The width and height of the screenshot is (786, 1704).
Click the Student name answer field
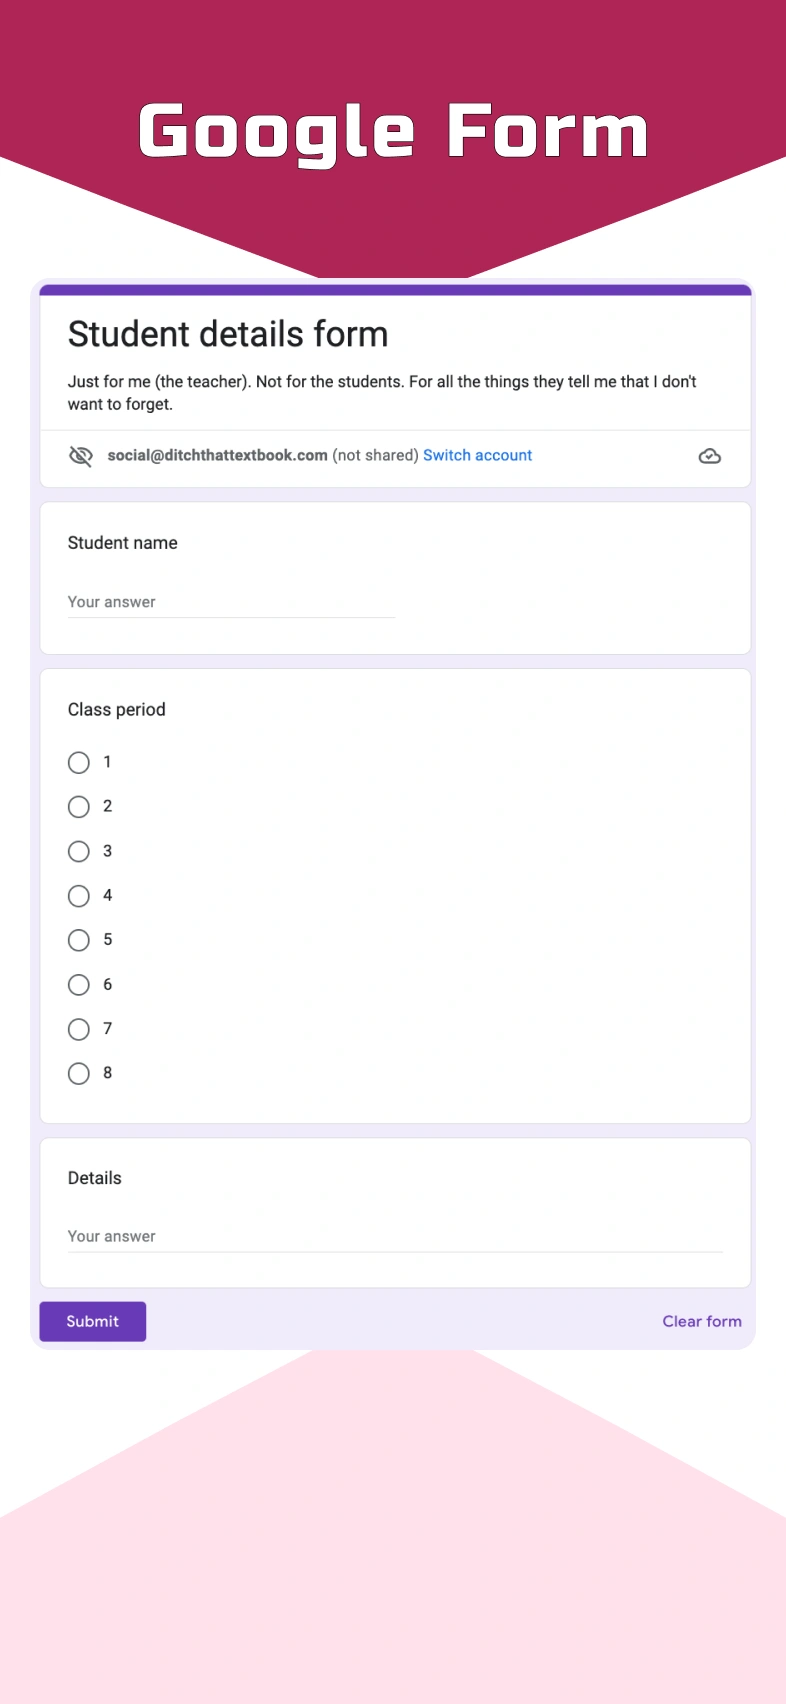(230, 602)
